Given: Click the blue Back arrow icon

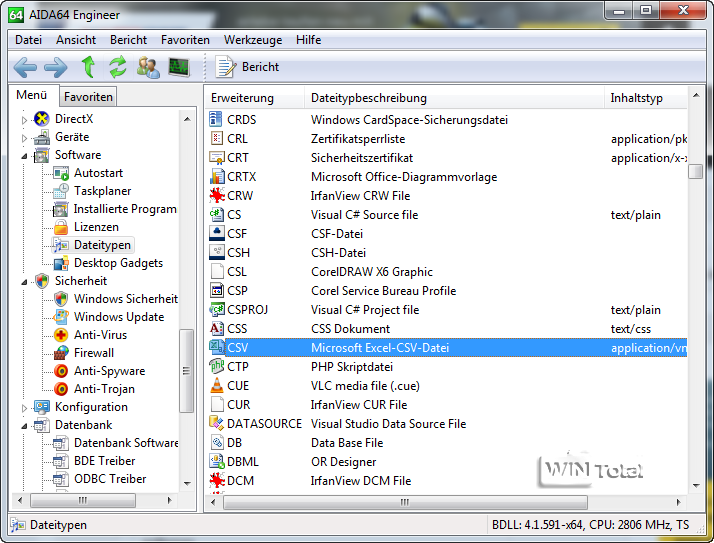Looking at the screenshot, I should [x=26, y=67].
